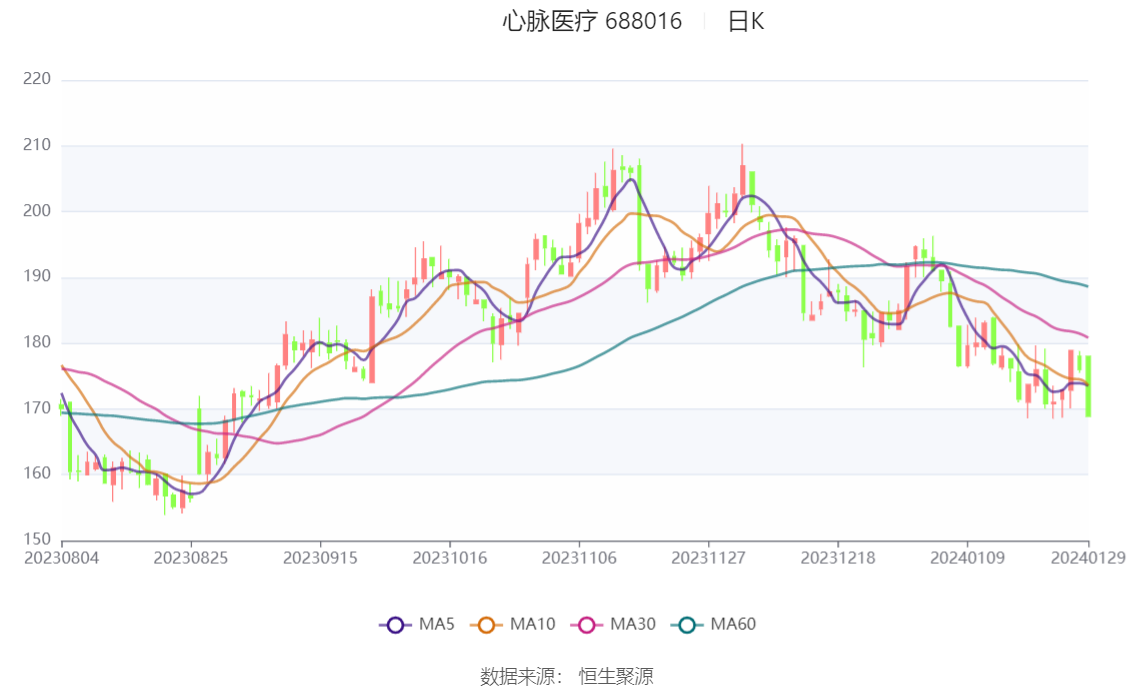This screenshot has width=1134, height=689.
Task: Click the 220 y-axis value label
Action: 35,79
